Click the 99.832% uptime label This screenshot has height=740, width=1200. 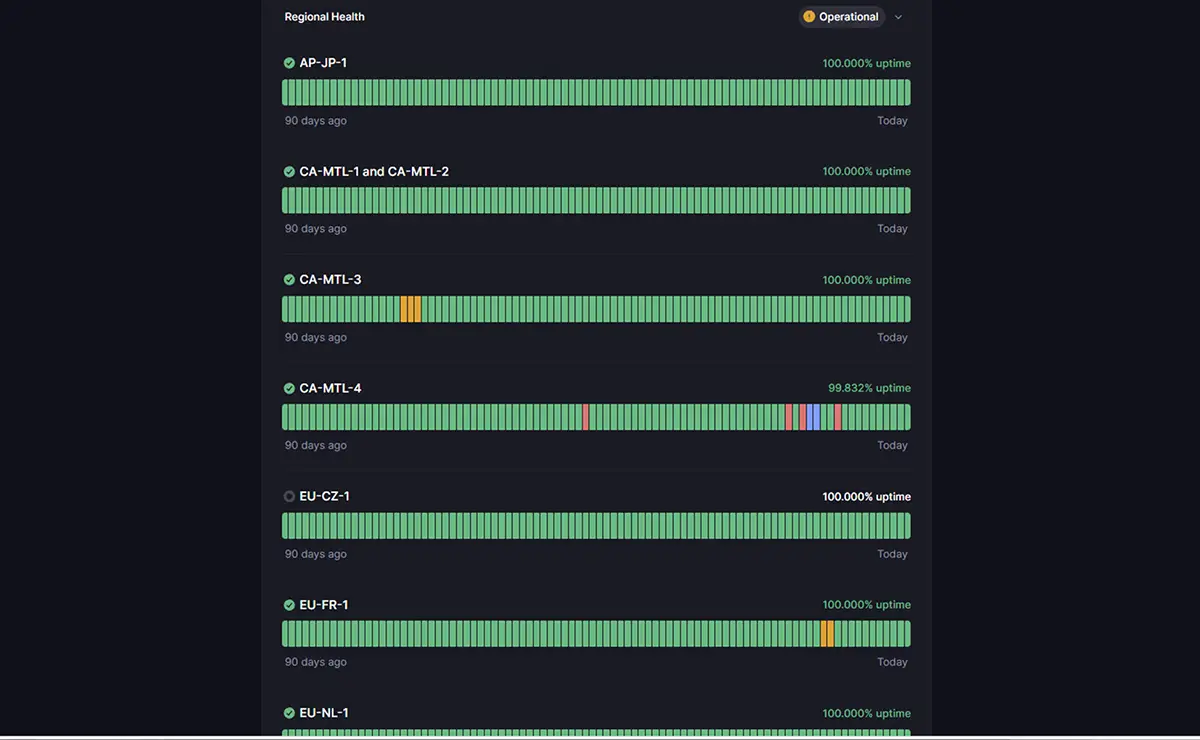(869, 388)
